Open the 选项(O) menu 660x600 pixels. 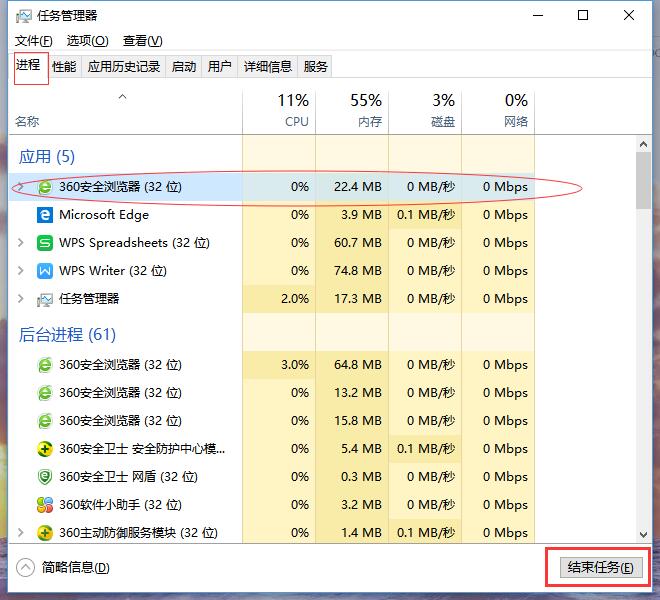(x=88, y=41)
